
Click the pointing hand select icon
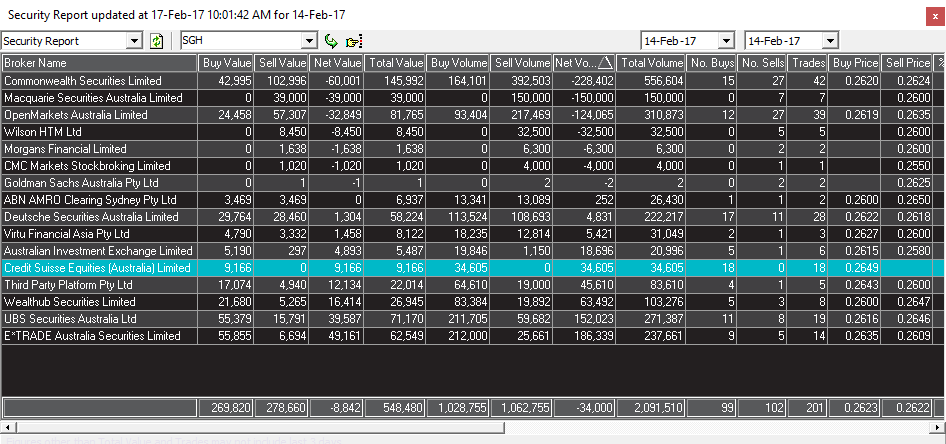point(354,42)
